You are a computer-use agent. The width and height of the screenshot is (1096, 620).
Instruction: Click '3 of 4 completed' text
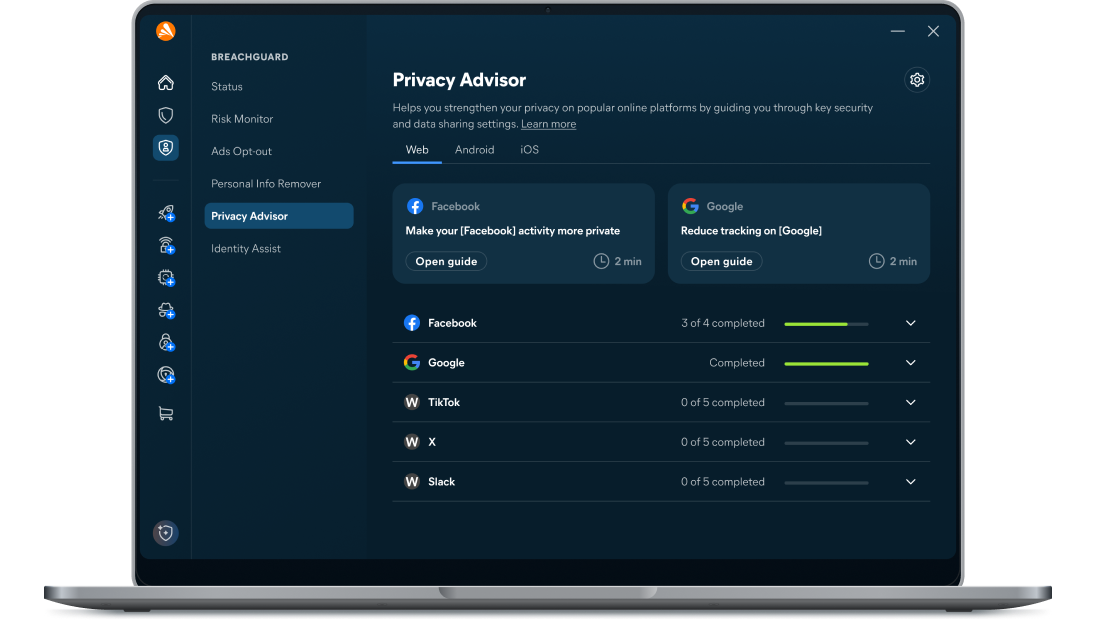tap(723, 323)
